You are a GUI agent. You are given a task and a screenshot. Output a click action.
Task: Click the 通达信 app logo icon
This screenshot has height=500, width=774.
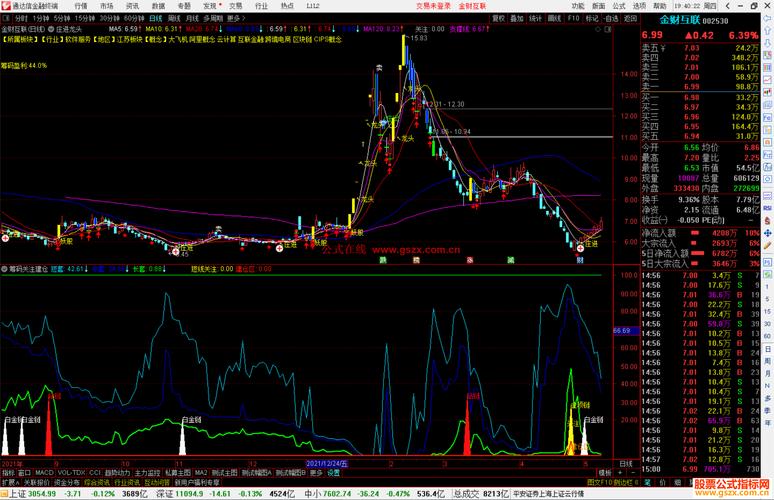(6, 6)
